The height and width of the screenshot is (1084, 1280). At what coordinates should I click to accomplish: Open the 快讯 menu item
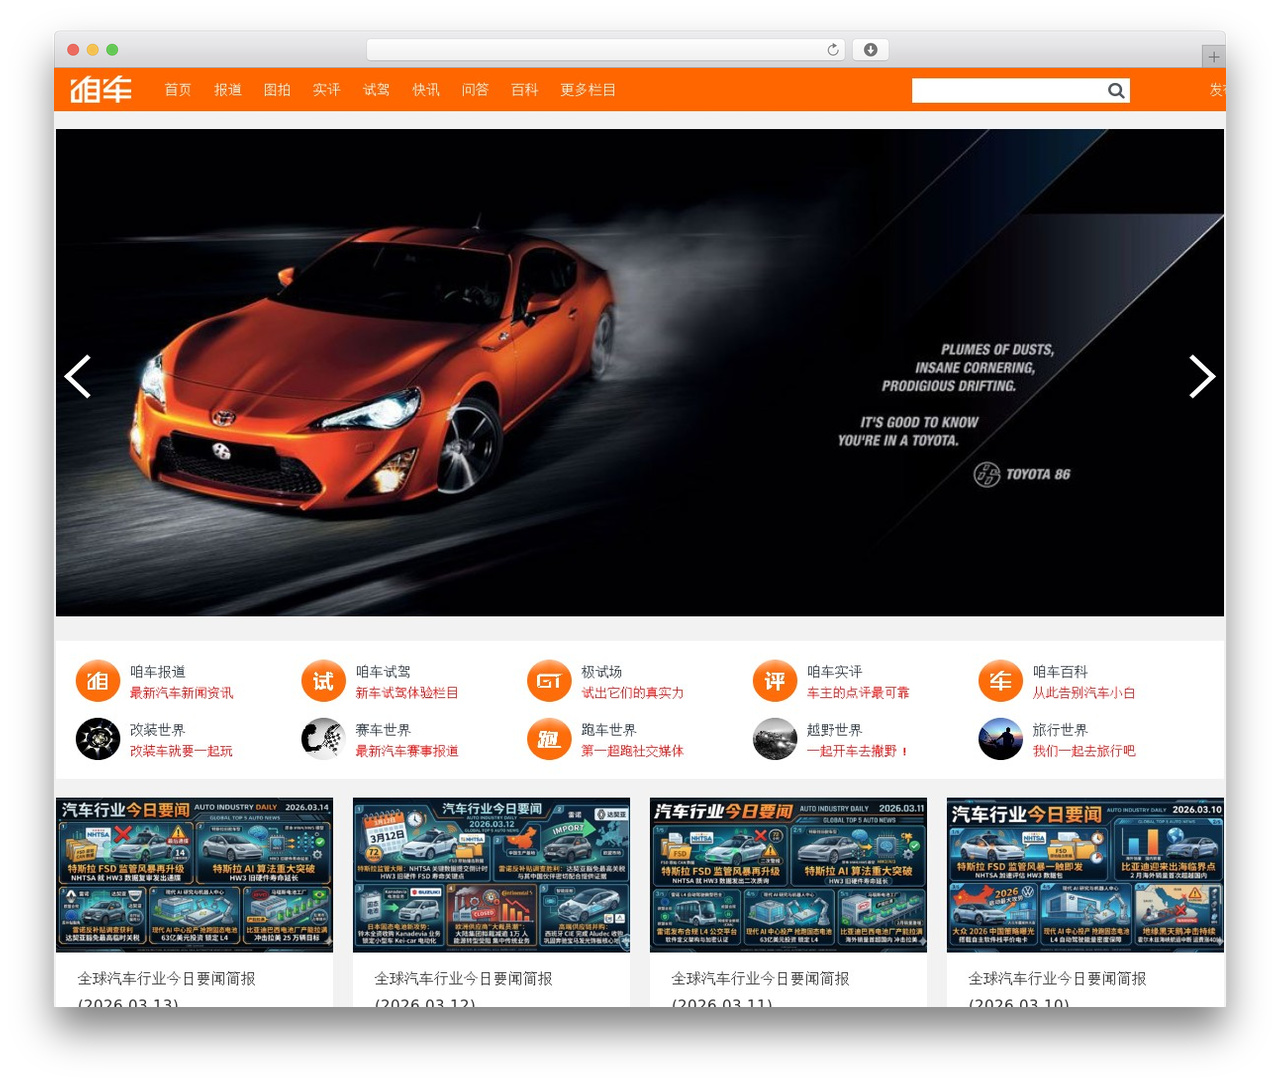426,90
